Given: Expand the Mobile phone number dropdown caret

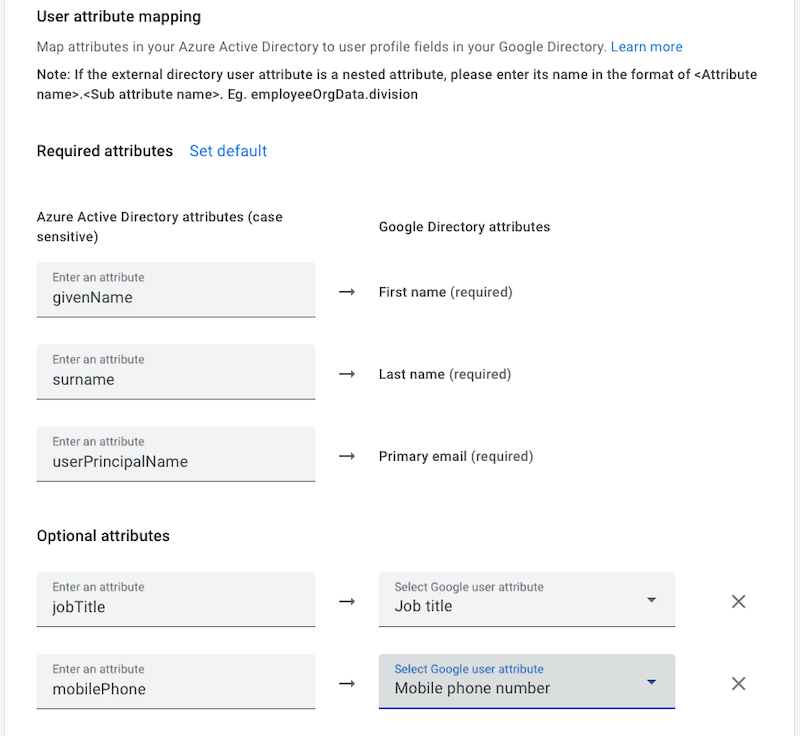Looking at the screenshot, I should coord(651,682).
